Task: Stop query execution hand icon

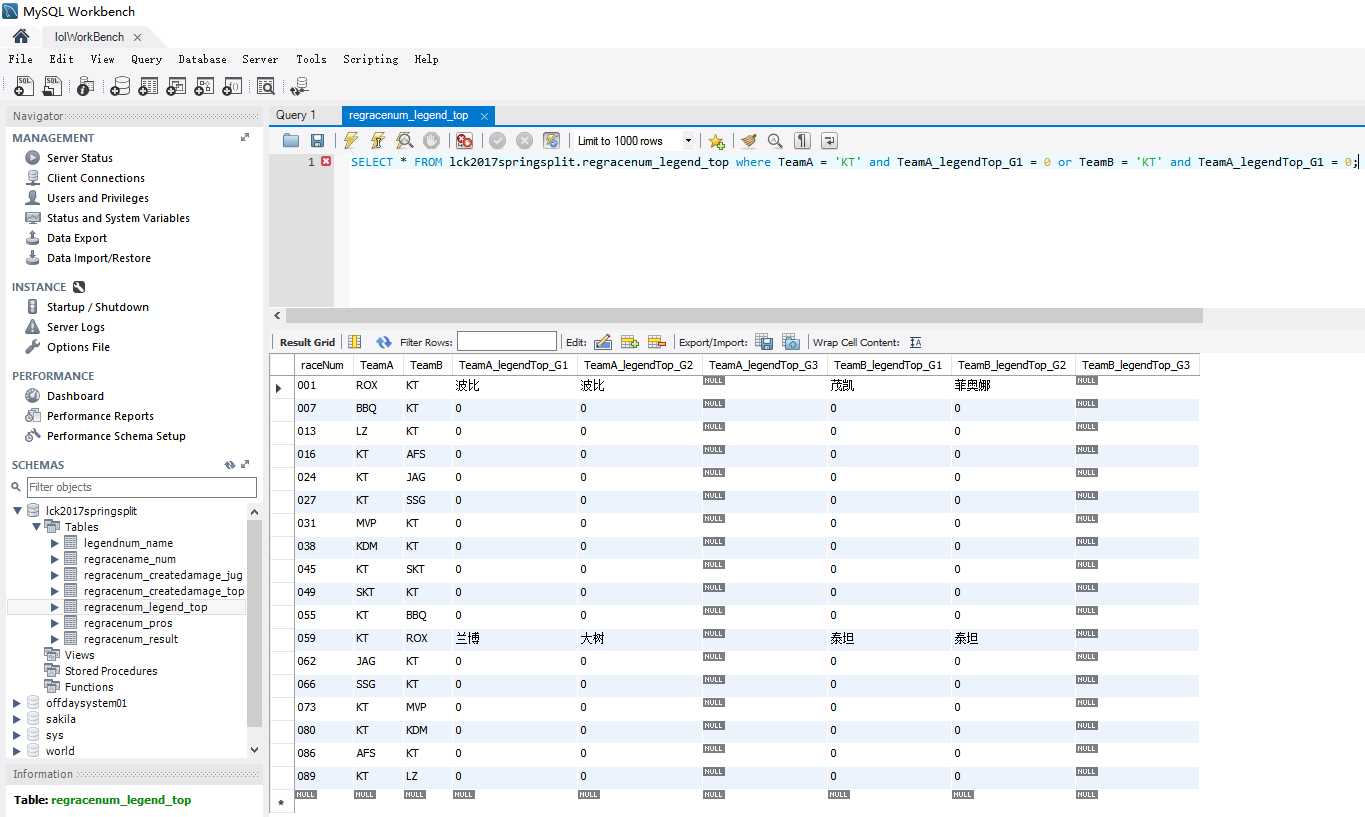Action: pos(431,141)
